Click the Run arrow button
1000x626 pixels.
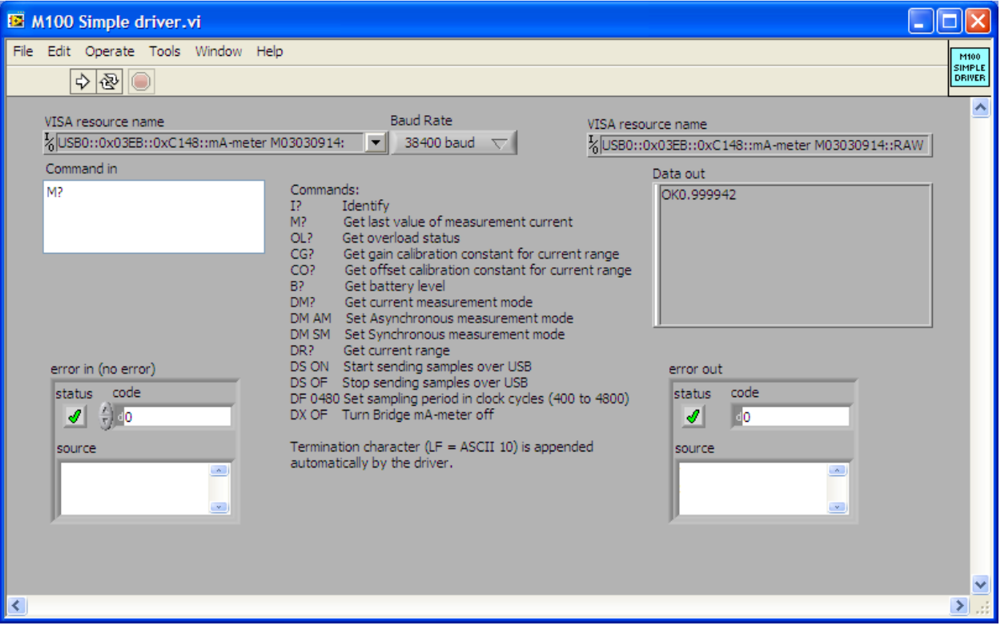point(83,81)
